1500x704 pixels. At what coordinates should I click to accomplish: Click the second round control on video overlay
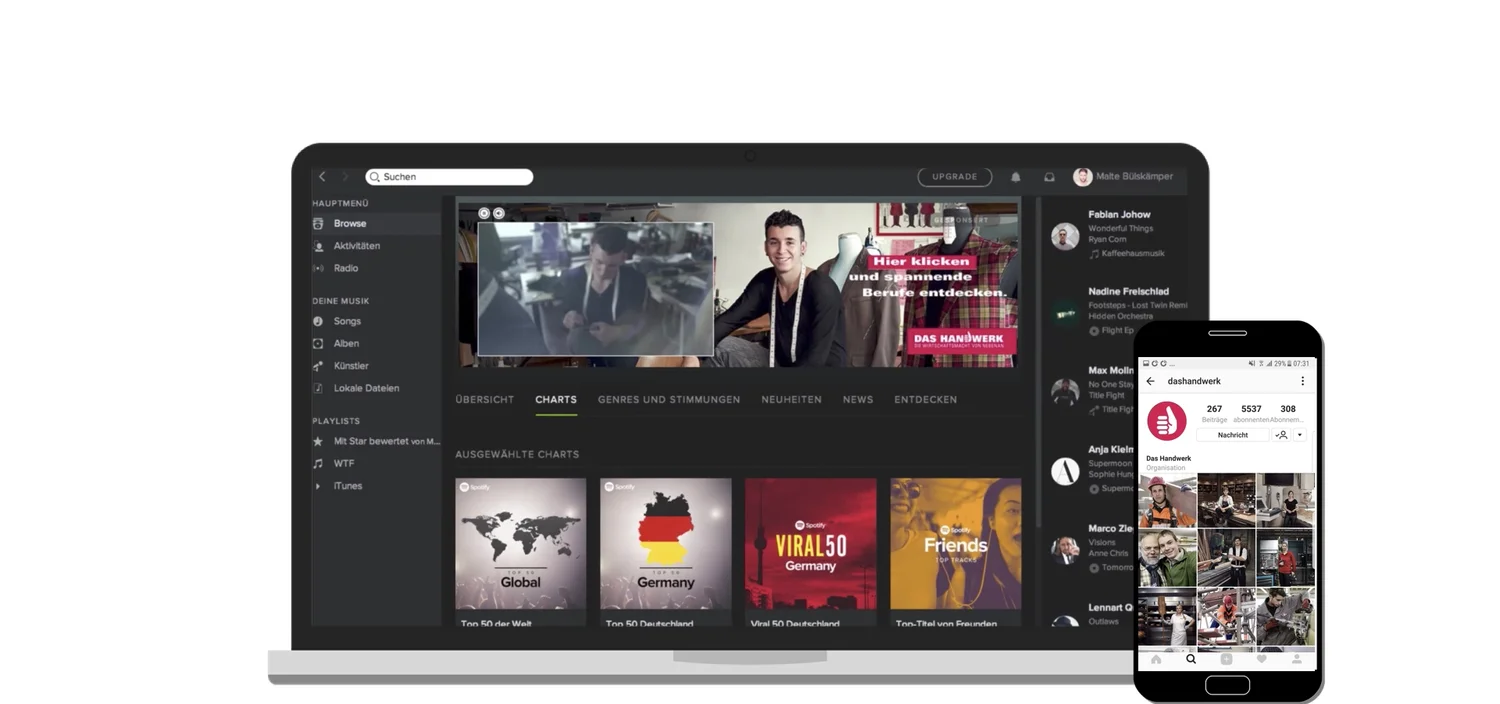[x=498, y=213]
